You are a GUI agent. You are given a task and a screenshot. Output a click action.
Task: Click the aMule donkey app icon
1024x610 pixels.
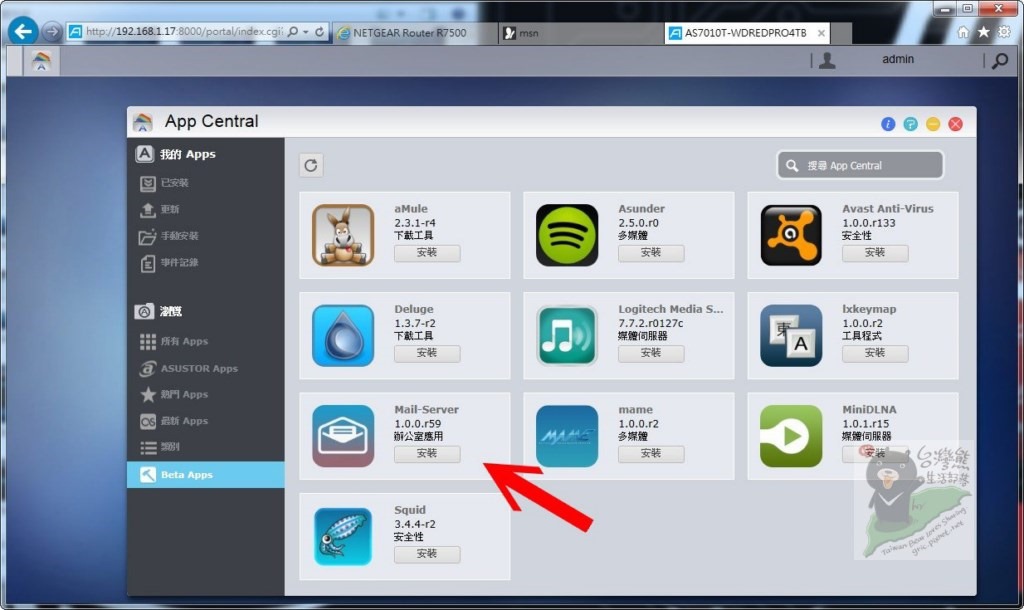343,235
